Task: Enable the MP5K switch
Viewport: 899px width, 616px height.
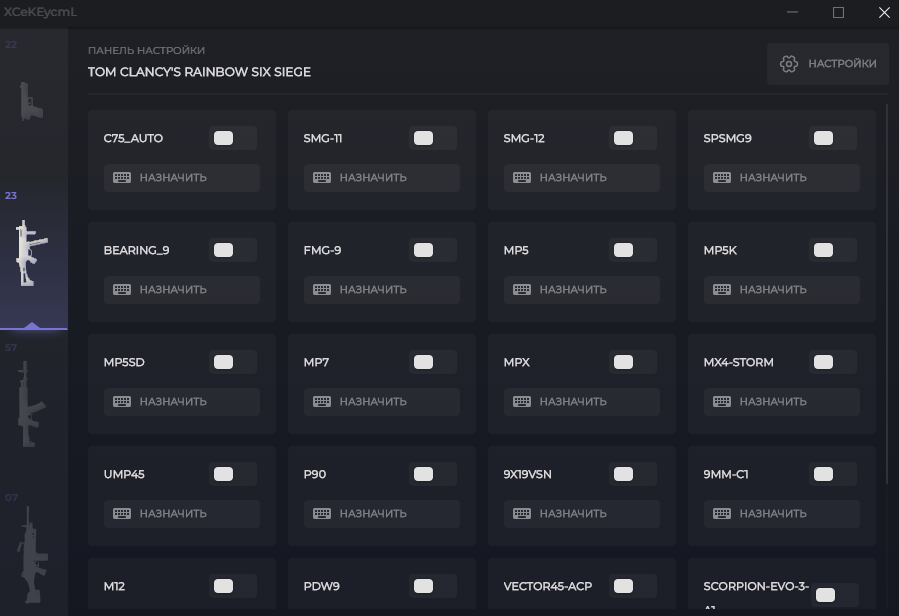Action: [833, 250]
